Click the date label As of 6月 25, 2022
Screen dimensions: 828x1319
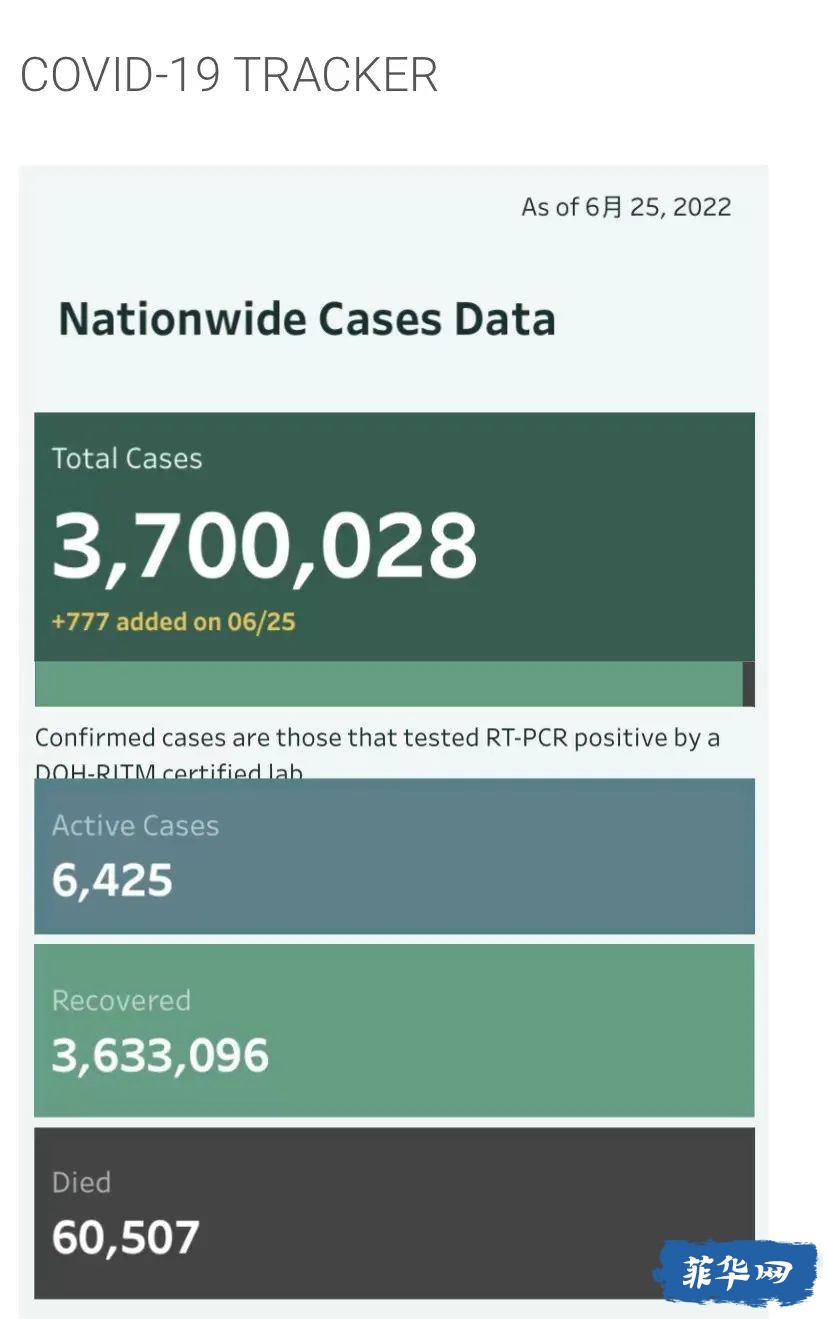626,207
